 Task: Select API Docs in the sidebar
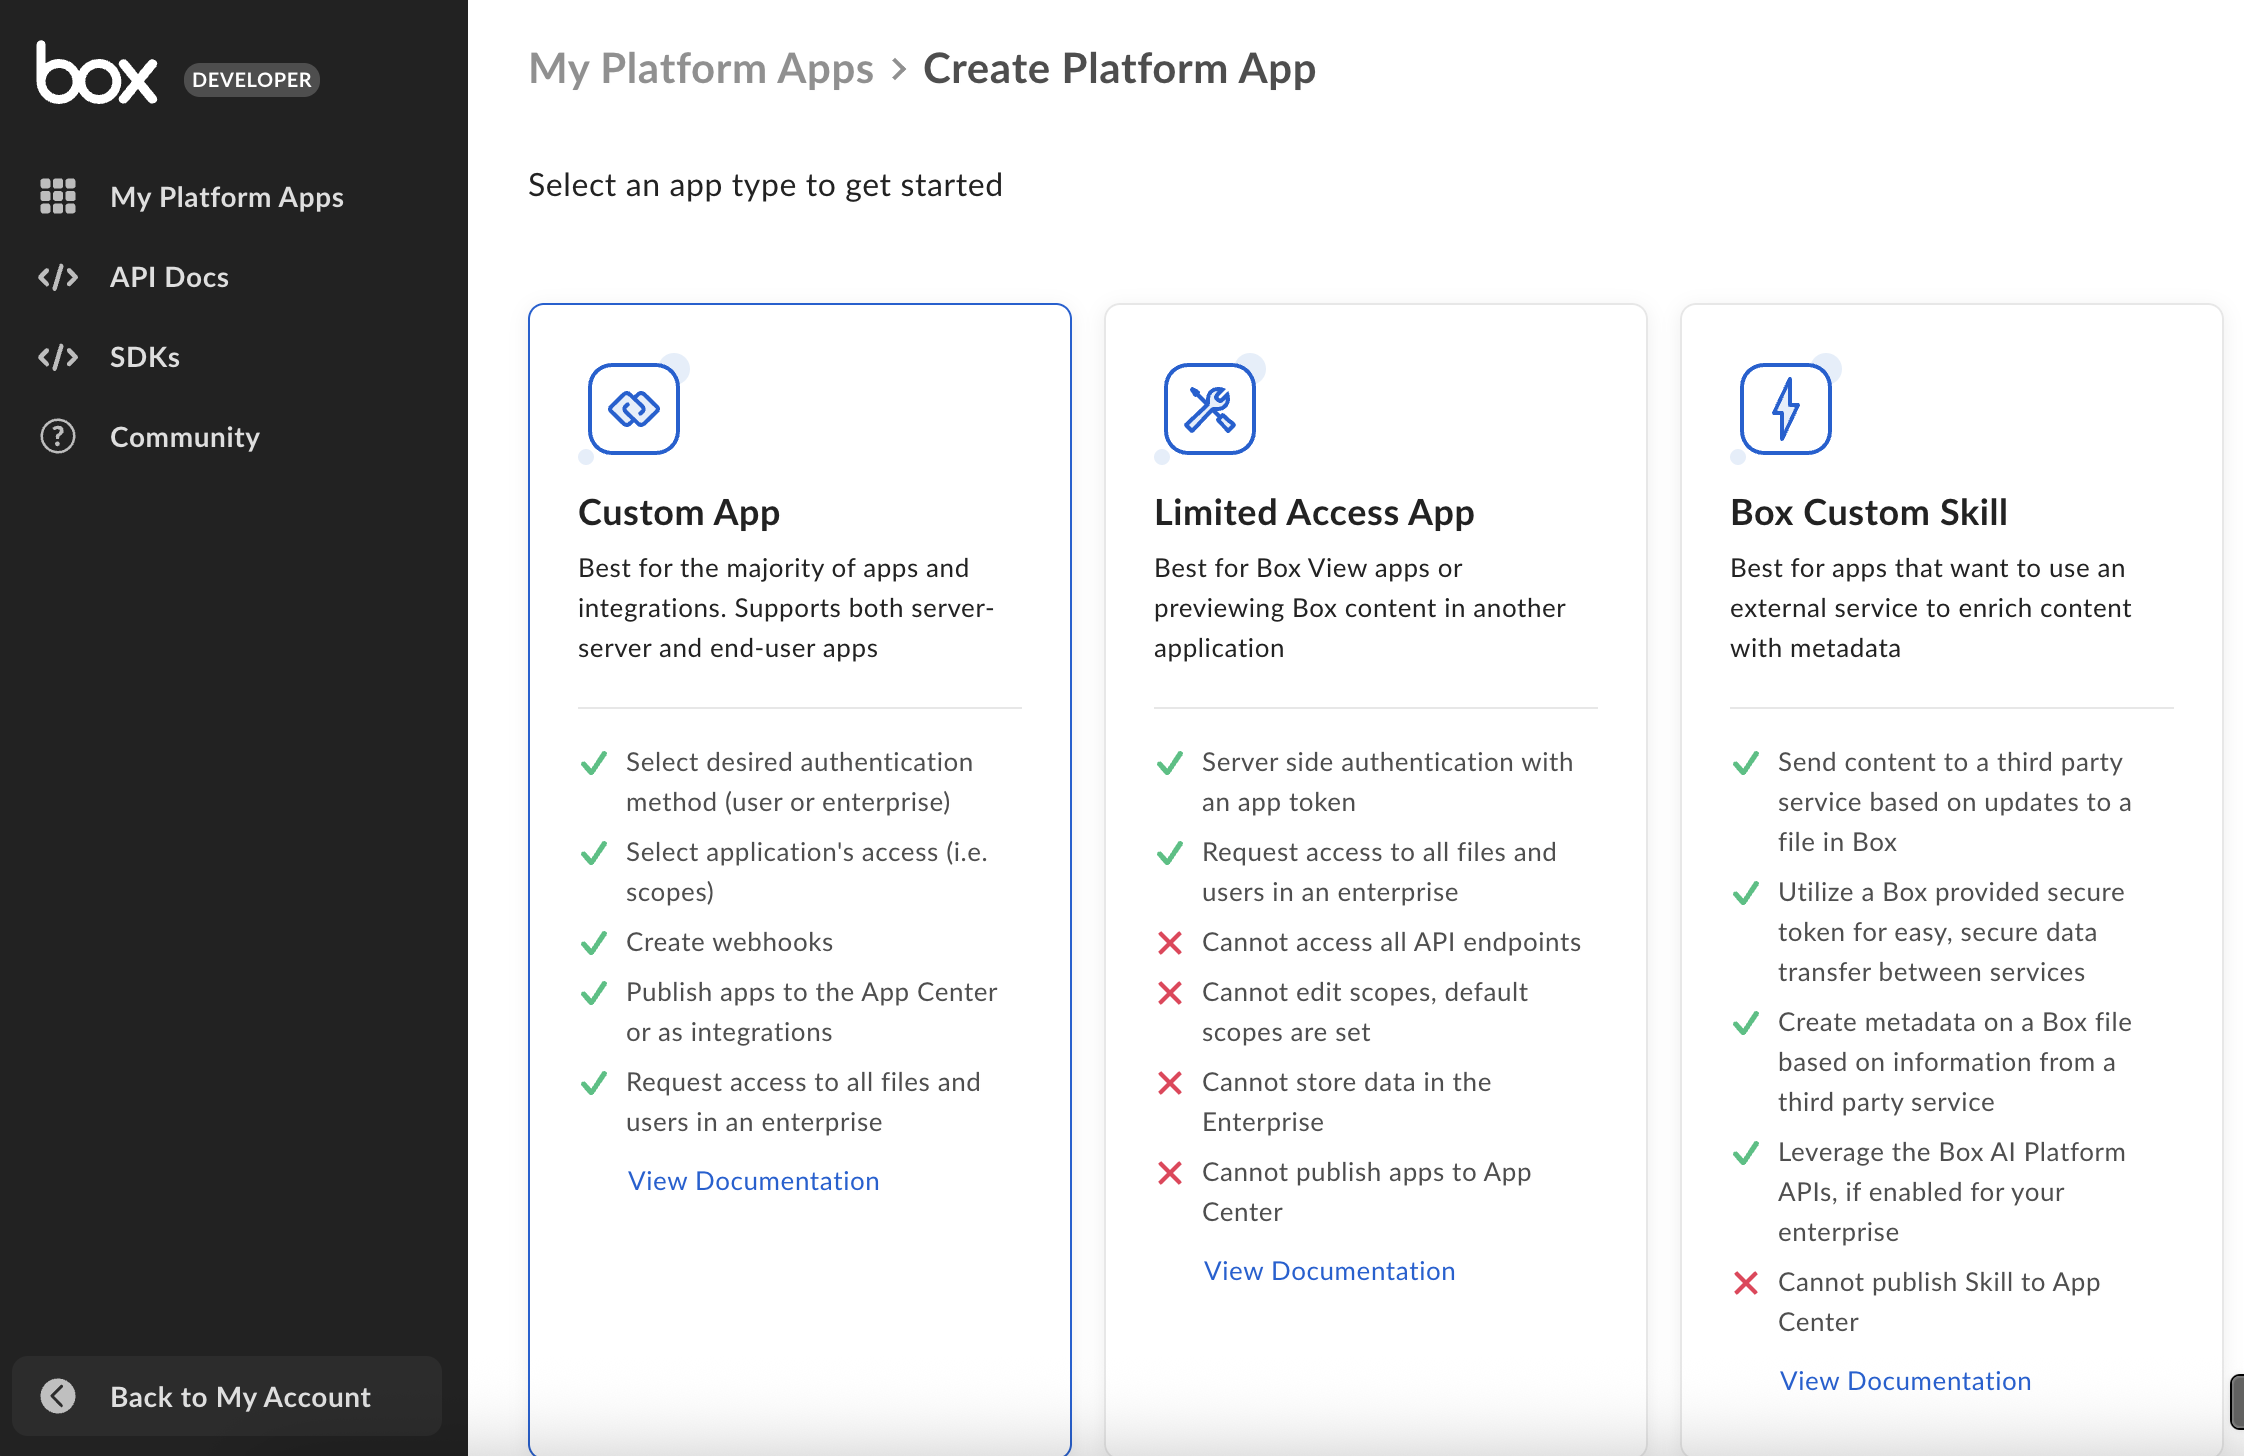click(168, 277)
